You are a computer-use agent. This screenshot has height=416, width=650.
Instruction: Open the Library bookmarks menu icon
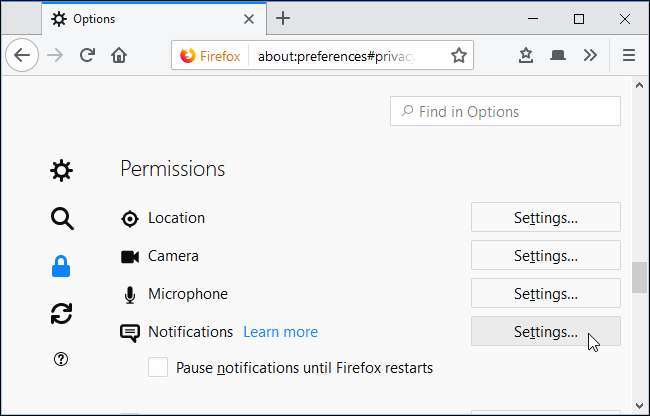tap(525, 56)
